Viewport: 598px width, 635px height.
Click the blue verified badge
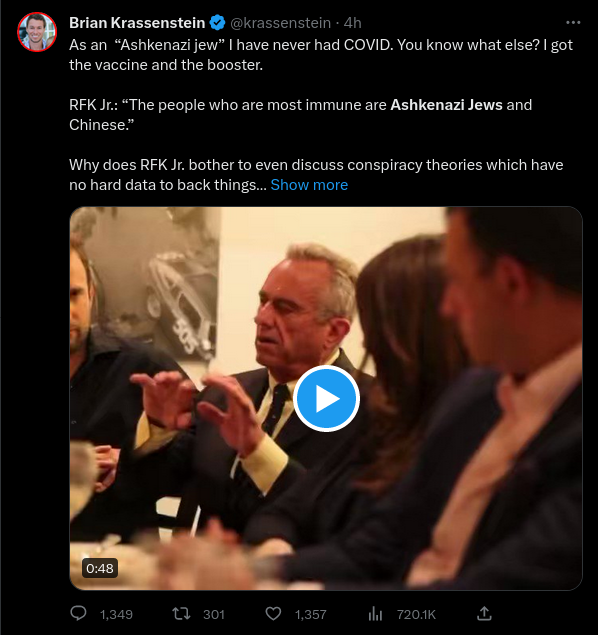(217, 23)
